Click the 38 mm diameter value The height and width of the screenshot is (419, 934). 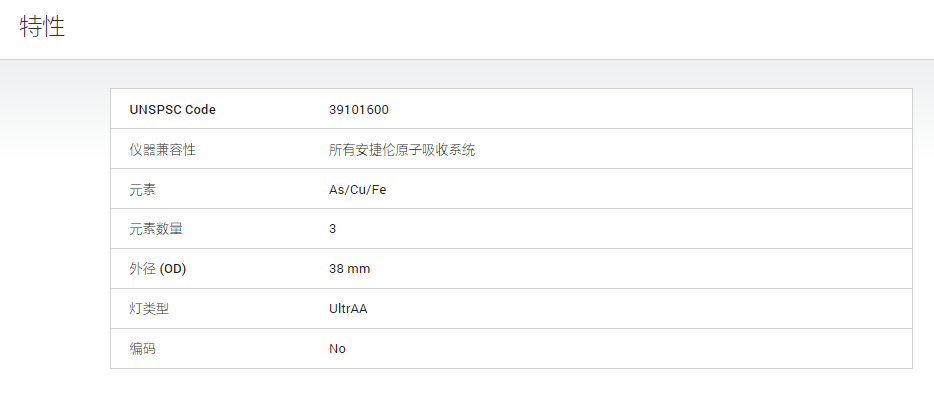tap(350, 269)
